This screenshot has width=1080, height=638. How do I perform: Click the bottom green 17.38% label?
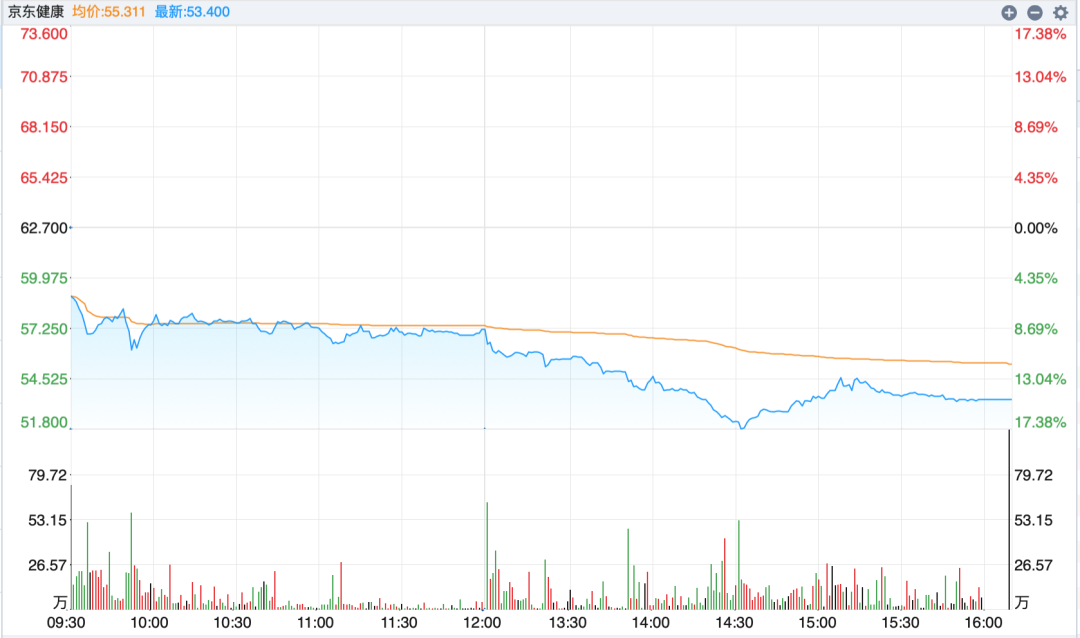[1039, 422]
